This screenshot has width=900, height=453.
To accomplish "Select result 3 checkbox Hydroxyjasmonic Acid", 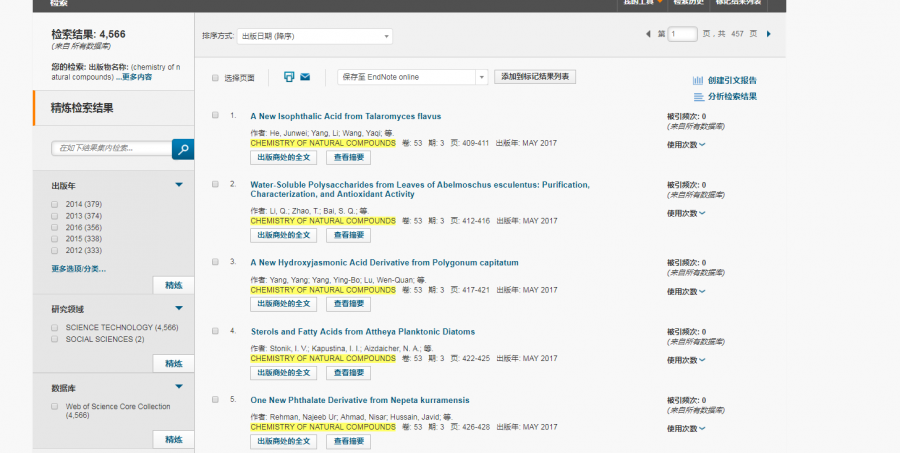I will 215,261.
